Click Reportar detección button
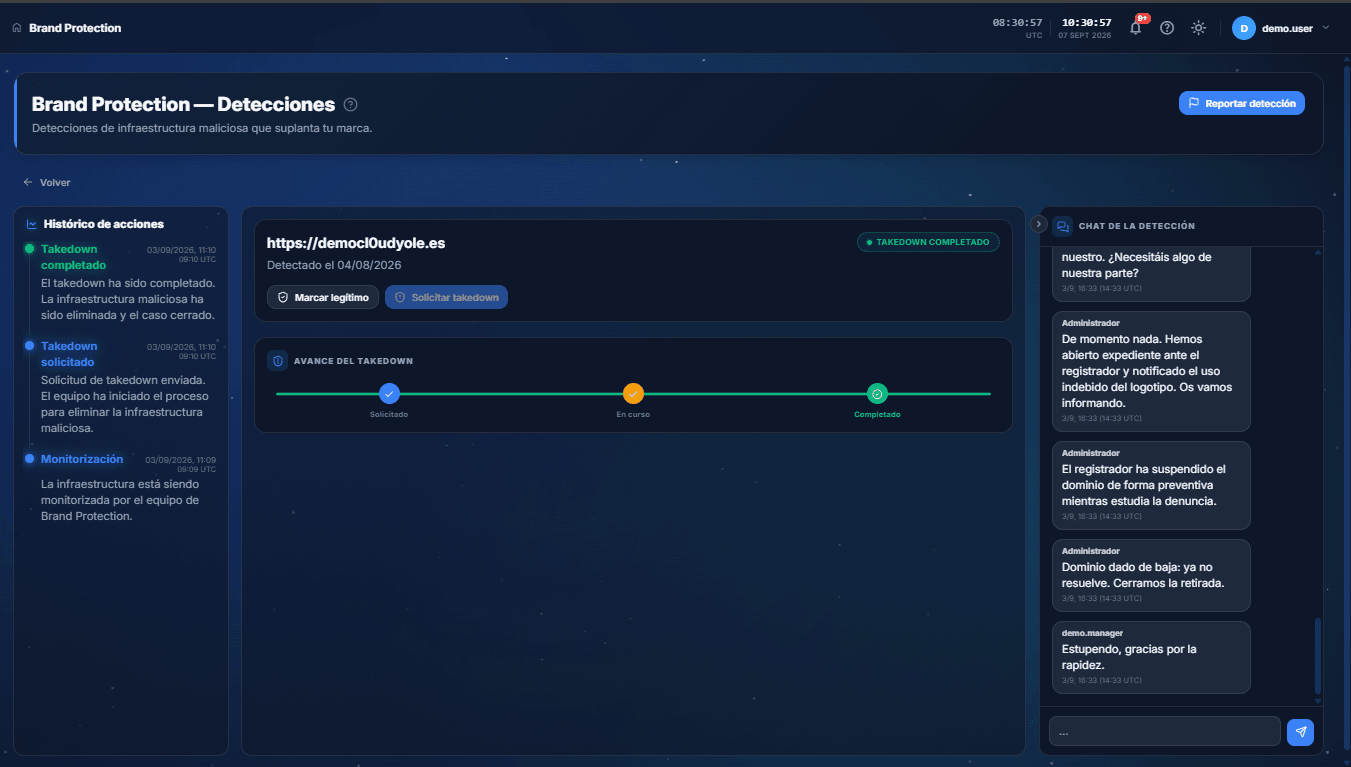 click(1241, 103)
